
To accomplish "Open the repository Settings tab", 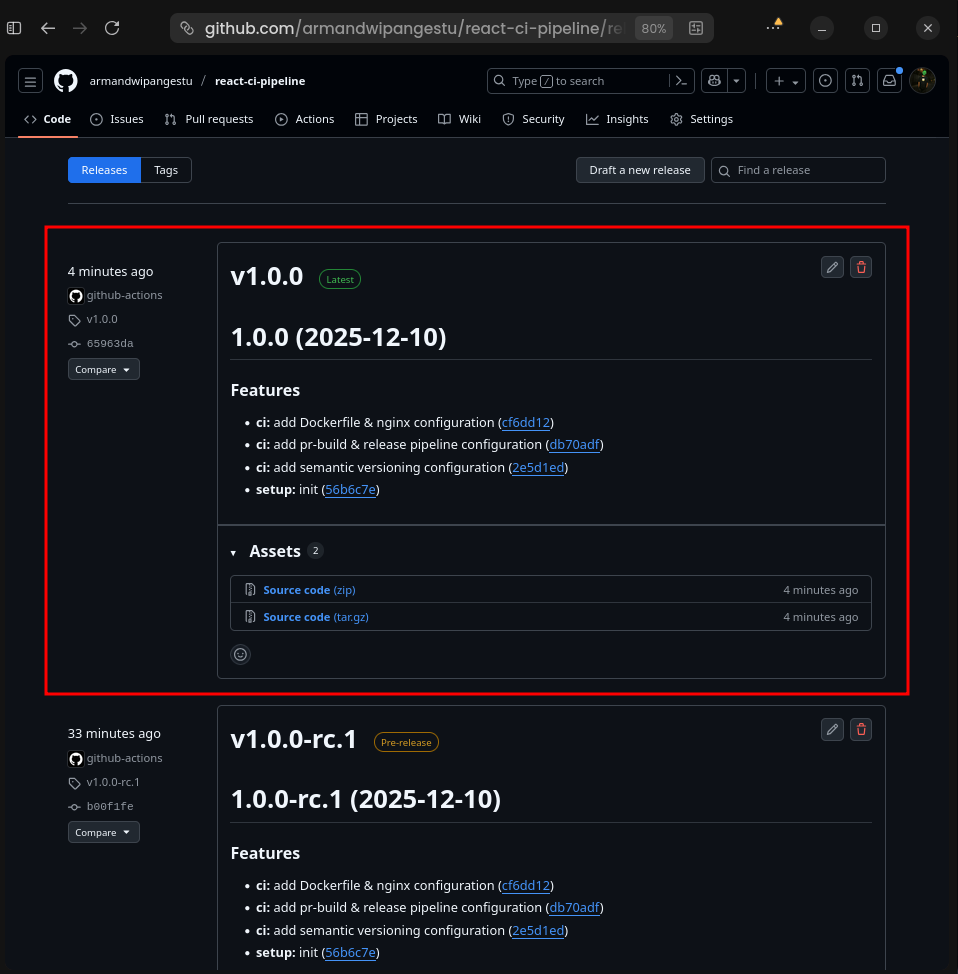I will (701, 119).
